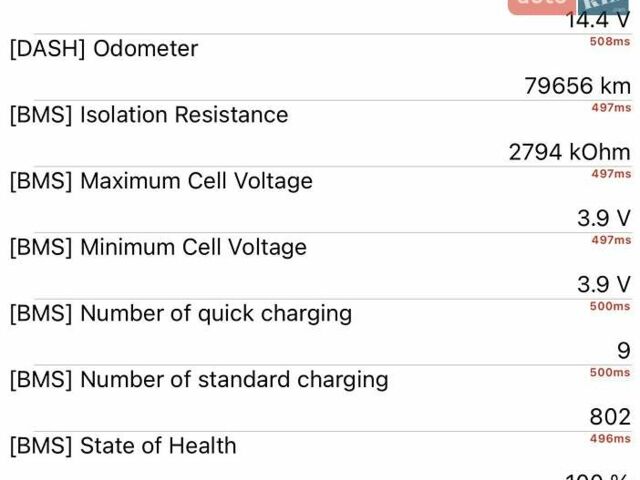The height and width of the screenshot is (480, 640).
Task: Tap the quick charging count value 9
Action: point(623,350)
